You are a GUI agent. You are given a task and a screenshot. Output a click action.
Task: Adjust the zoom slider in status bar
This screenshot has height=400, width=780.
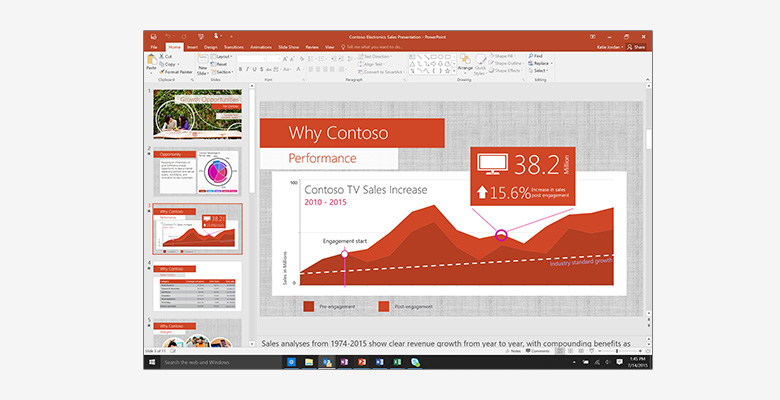(617, 351)
